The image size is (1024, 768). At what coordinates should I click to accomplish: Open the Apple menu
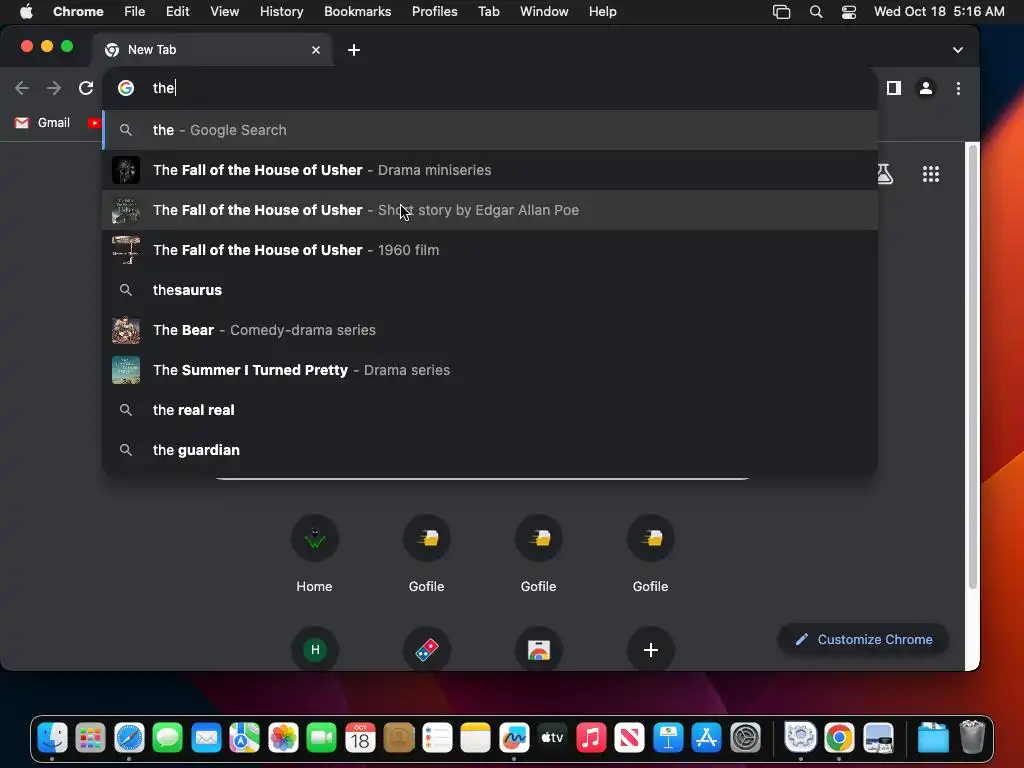(x=25, y=12)
